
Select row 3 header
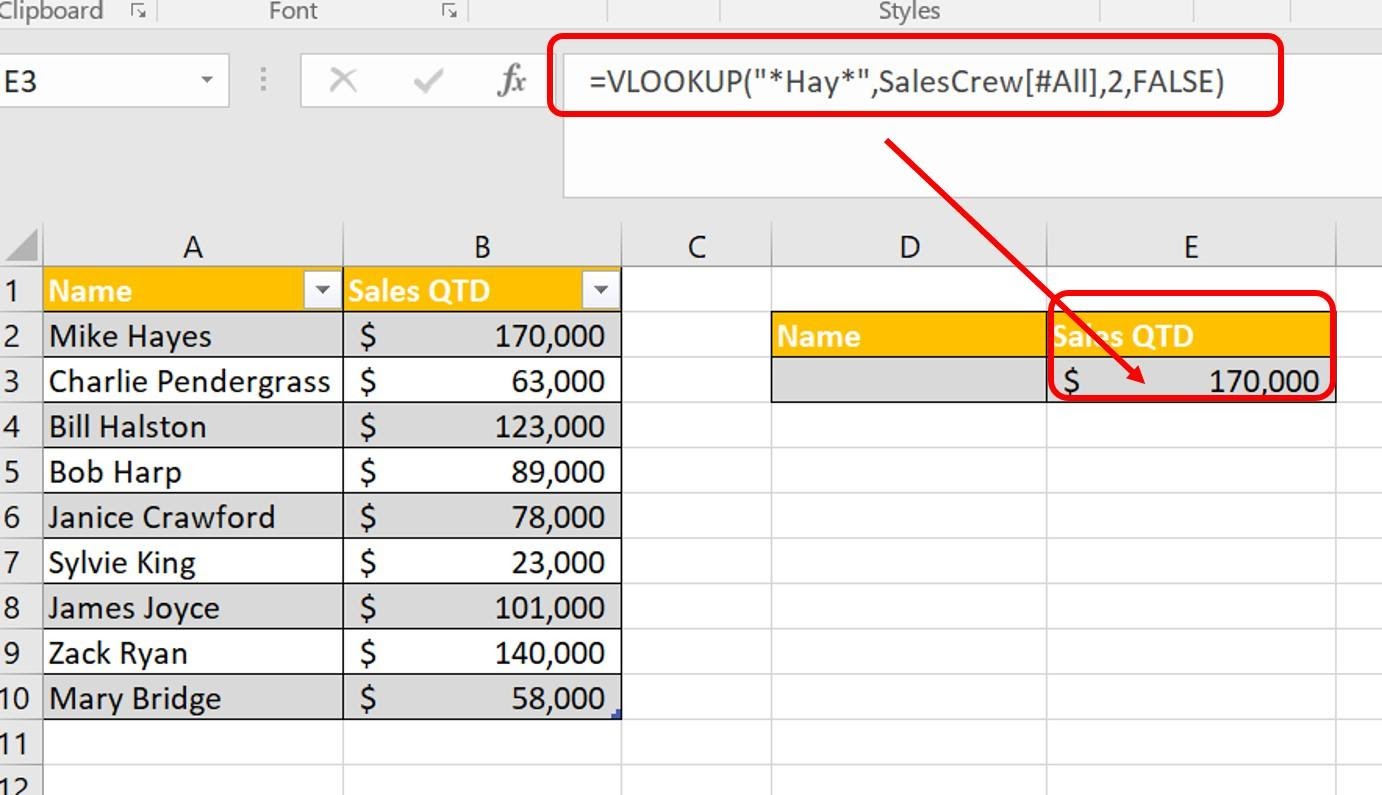[x=21, y=381]
